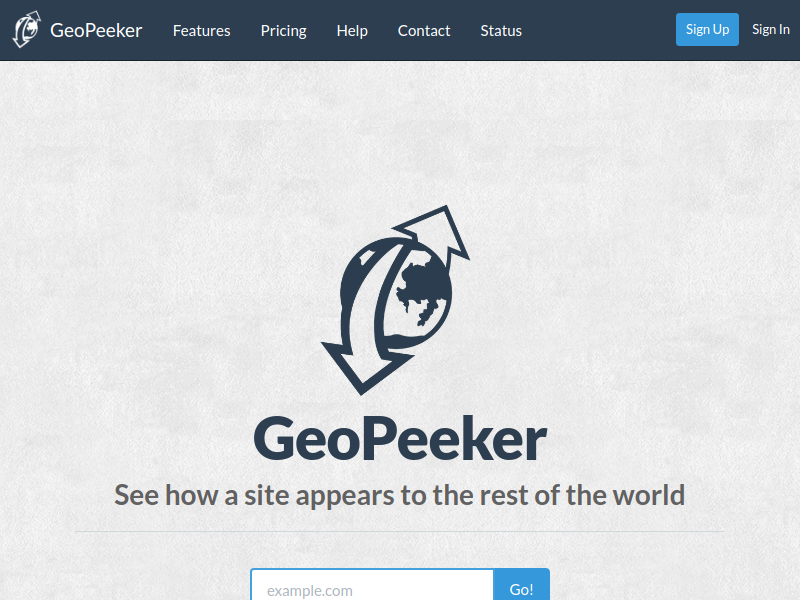Click the large GeoPeeker globe logo
This screenshot has height=600, width=800.
395,301
